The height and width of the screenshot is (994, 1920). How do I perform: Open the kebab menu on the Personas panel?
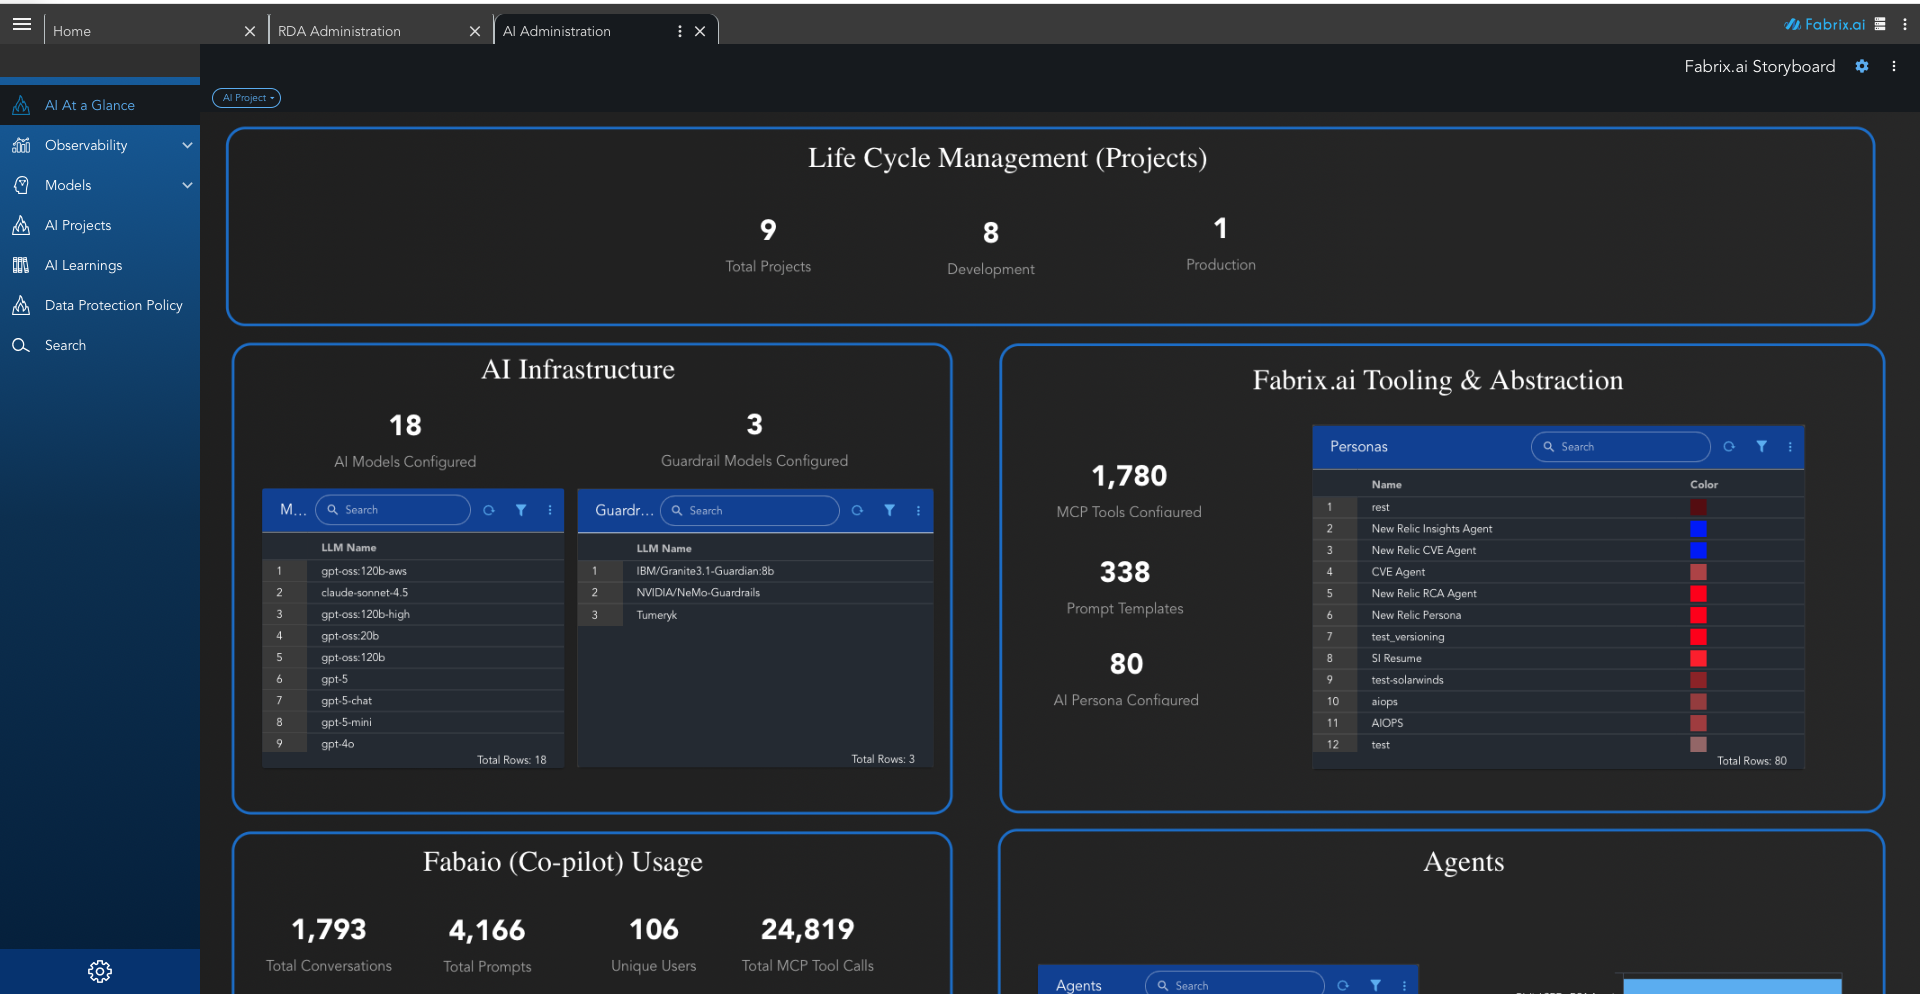tap(1790, 447)
